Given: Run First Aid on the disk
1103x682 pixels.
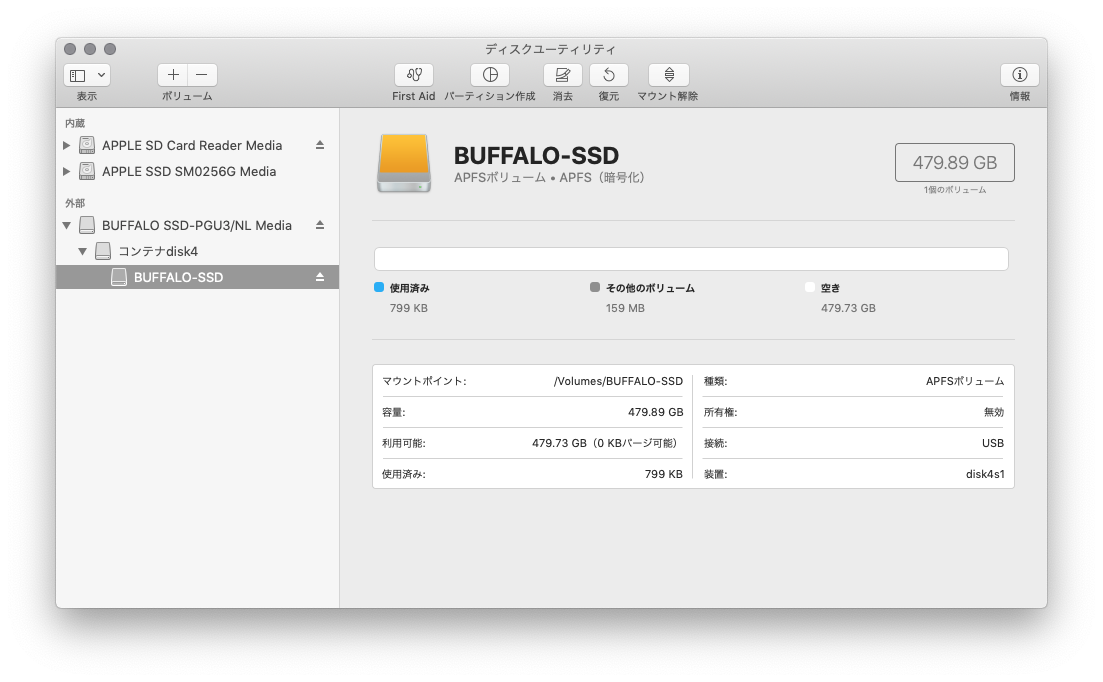Looking at the screenshot, I should (x=414, y=75).
